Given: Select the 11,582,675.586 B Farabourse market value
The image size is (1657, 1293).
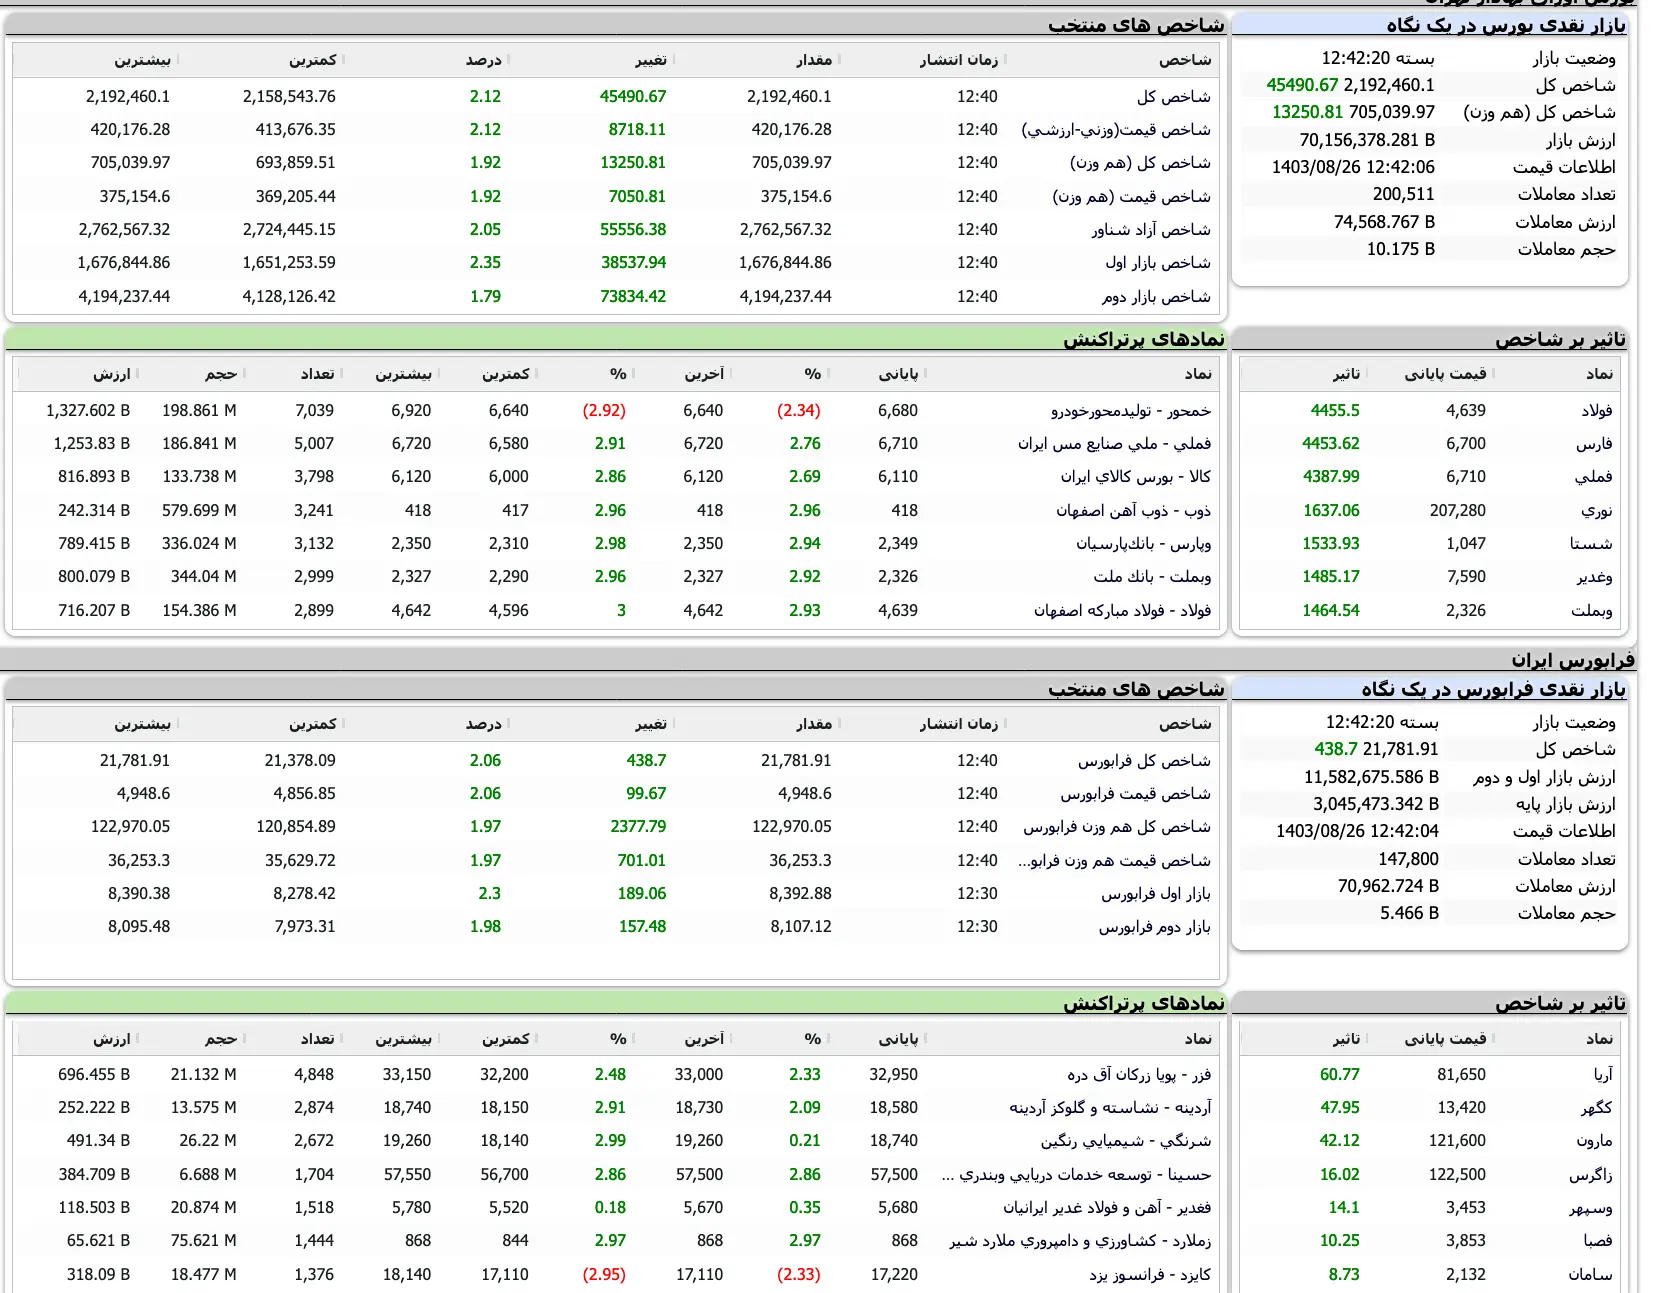Looking at the screenshot, I should [1371, 777].
